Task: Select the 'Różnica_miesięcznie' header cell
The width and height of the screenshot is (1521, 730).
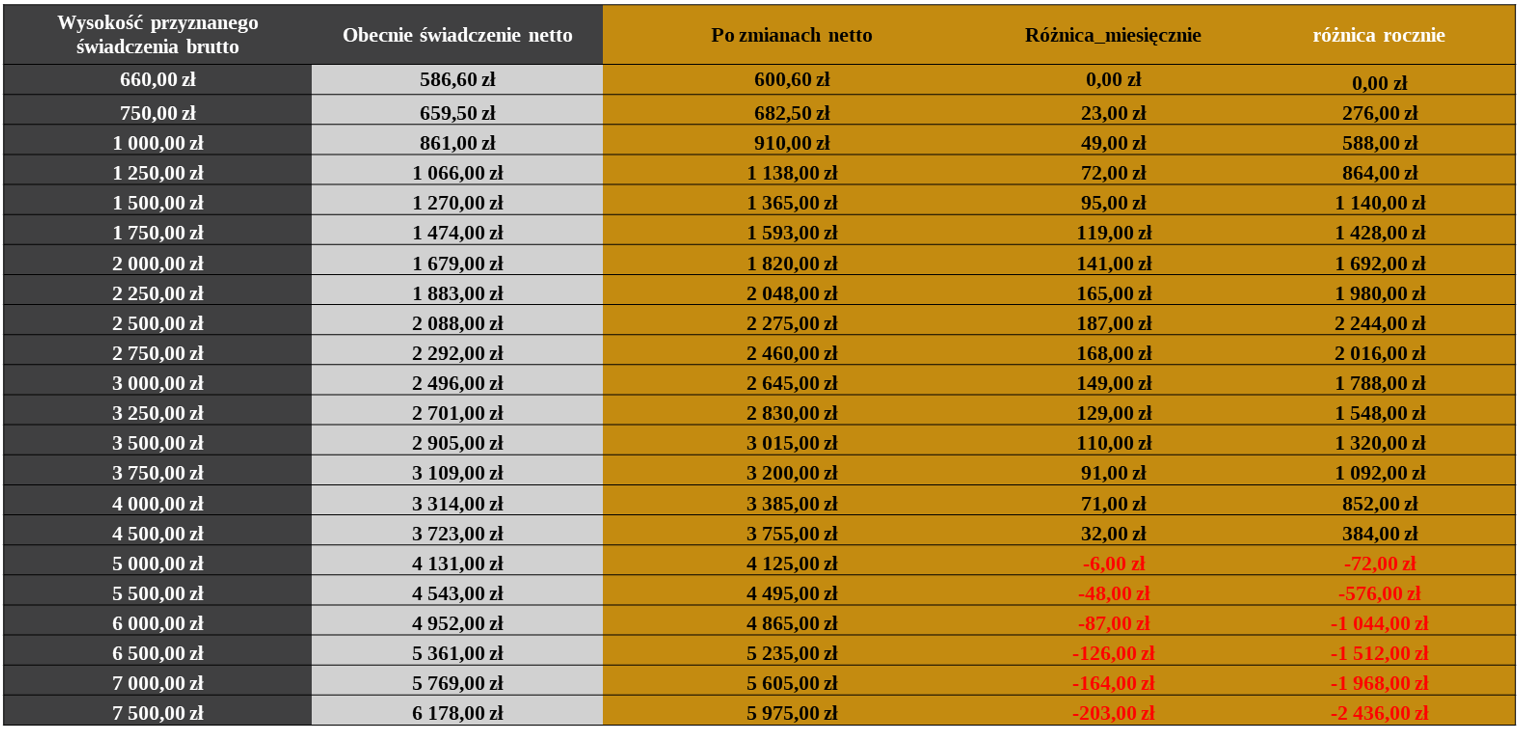Action: point(1113,35)
